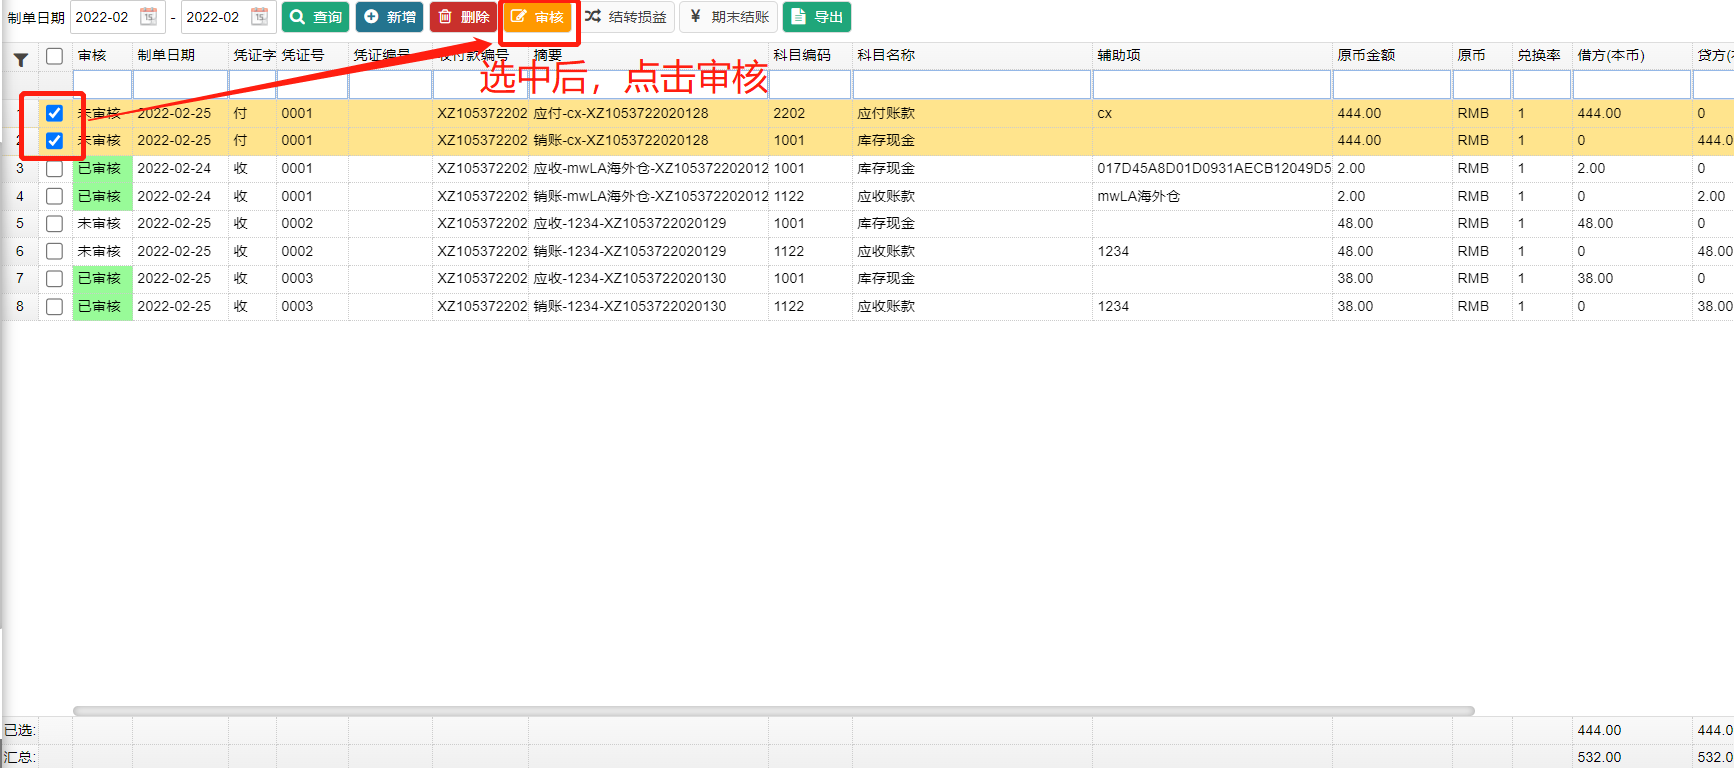This screenshot has width=1734, height=768.
Task: Click the orange 审核 audit button
Action: pyautogui.click(x=538, y=17)
